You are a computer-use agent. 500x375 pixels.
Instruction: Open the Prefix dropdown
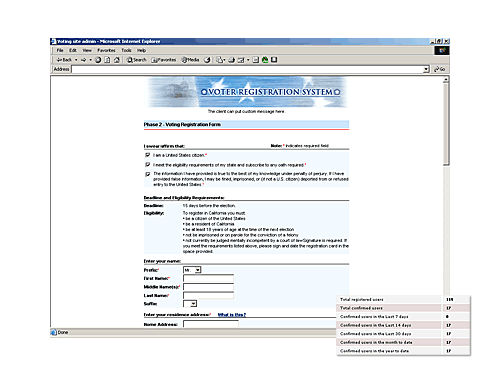(x=192, y=270)
